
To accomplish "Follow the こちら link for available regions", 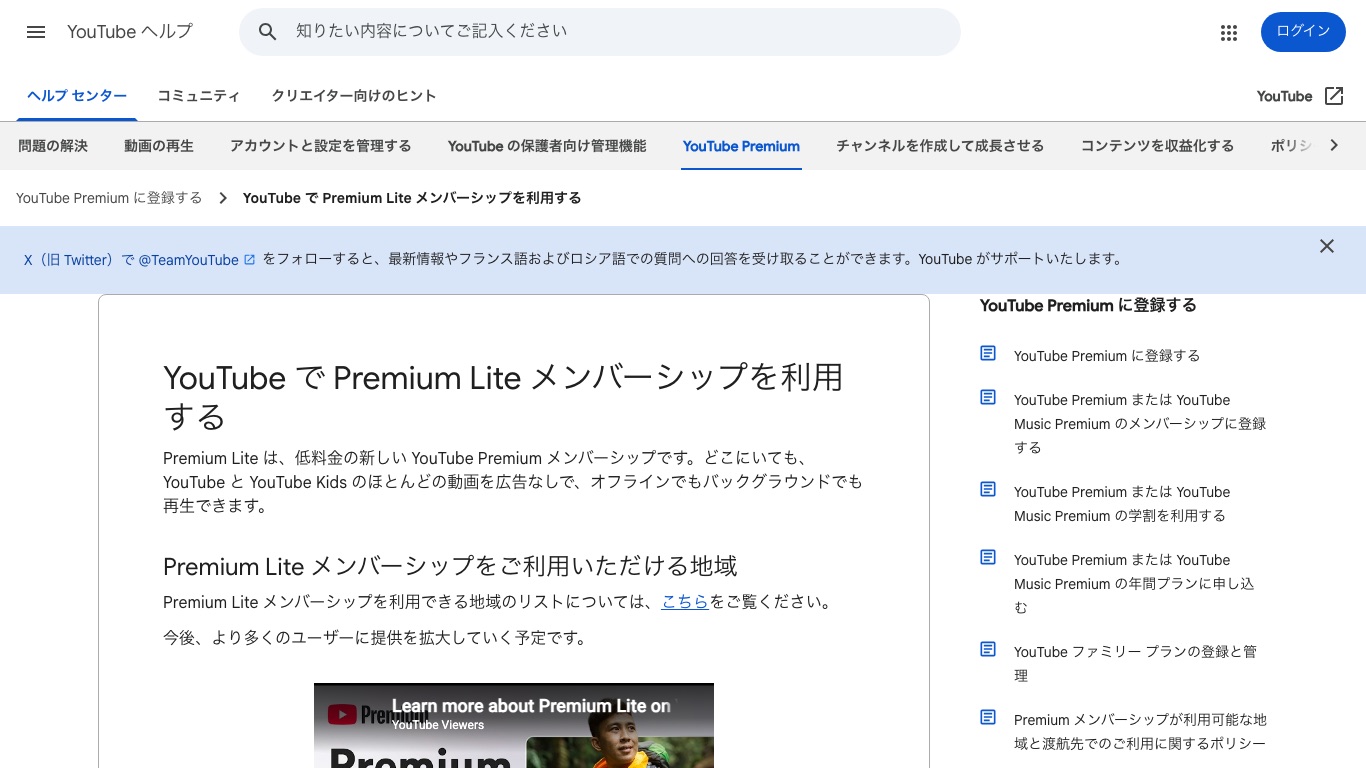I will 685,602.
